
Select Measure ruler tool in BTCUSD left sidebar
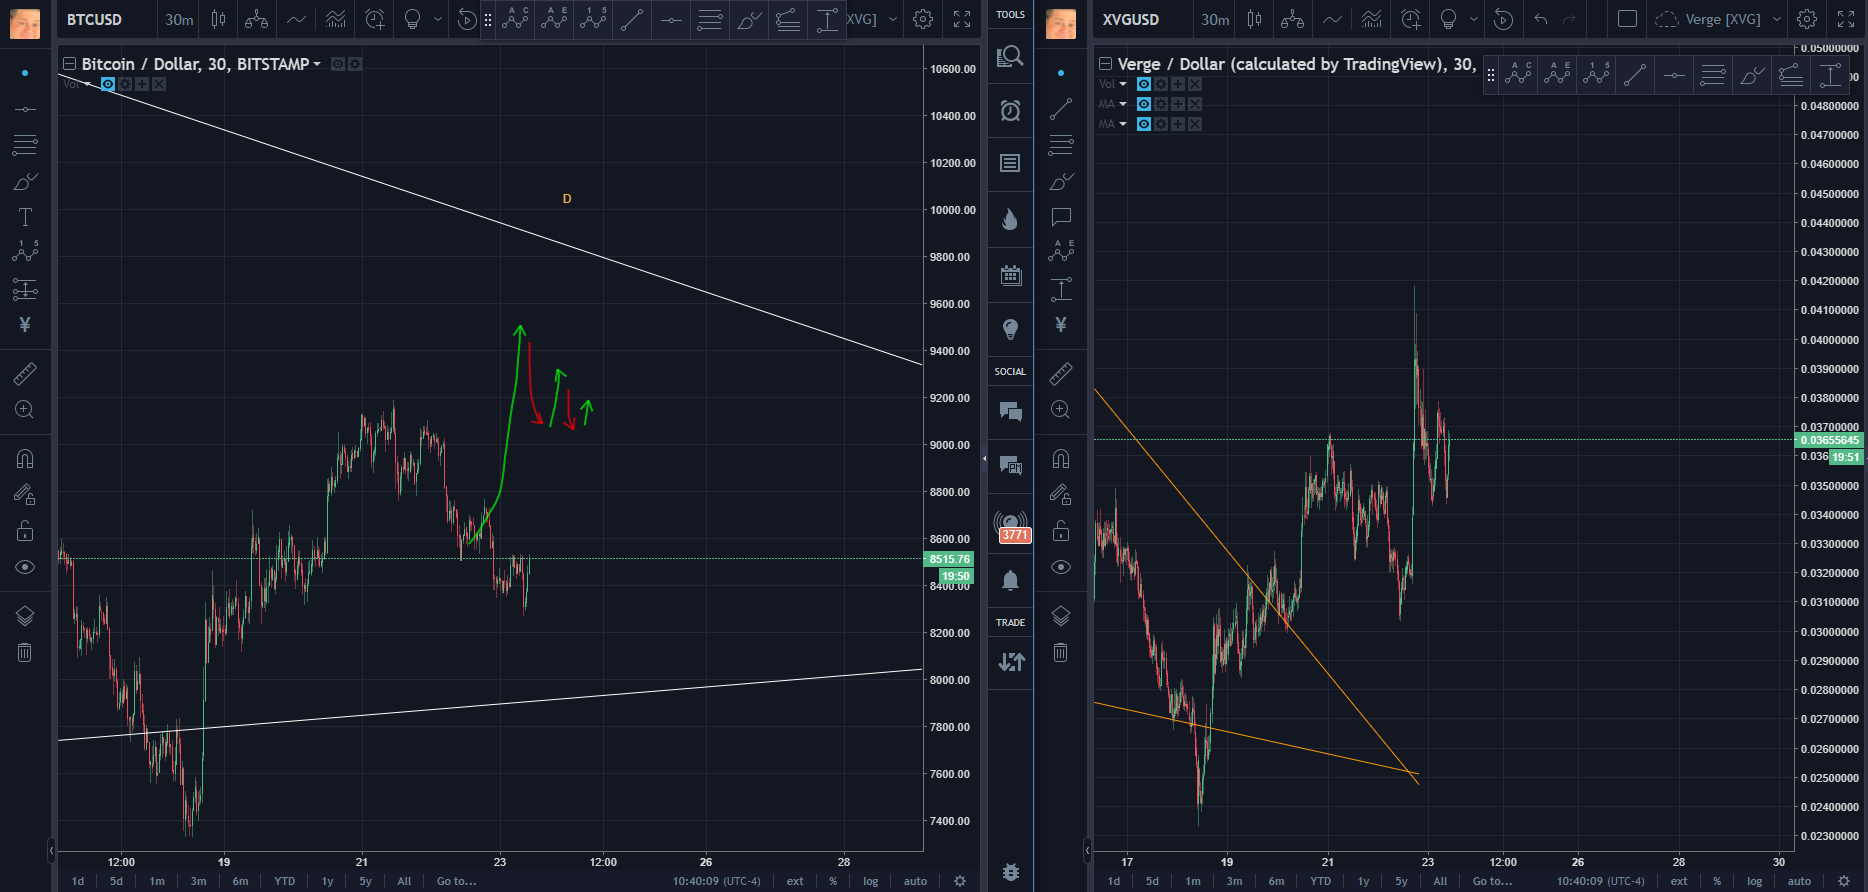pos(25,373)
